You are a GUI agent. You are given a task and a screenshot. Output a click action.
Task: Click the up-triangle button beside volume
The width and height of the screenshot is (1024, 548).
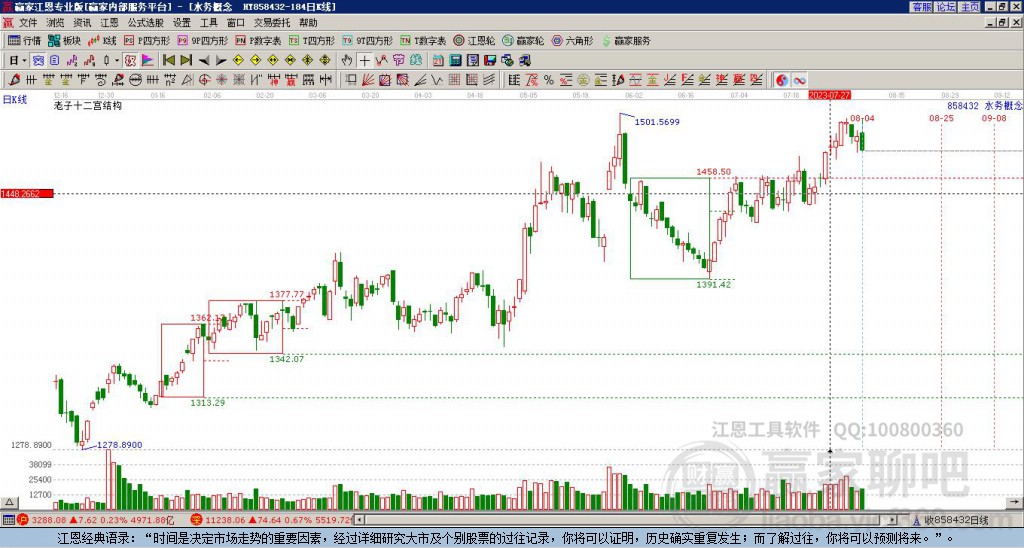(8, 502)
